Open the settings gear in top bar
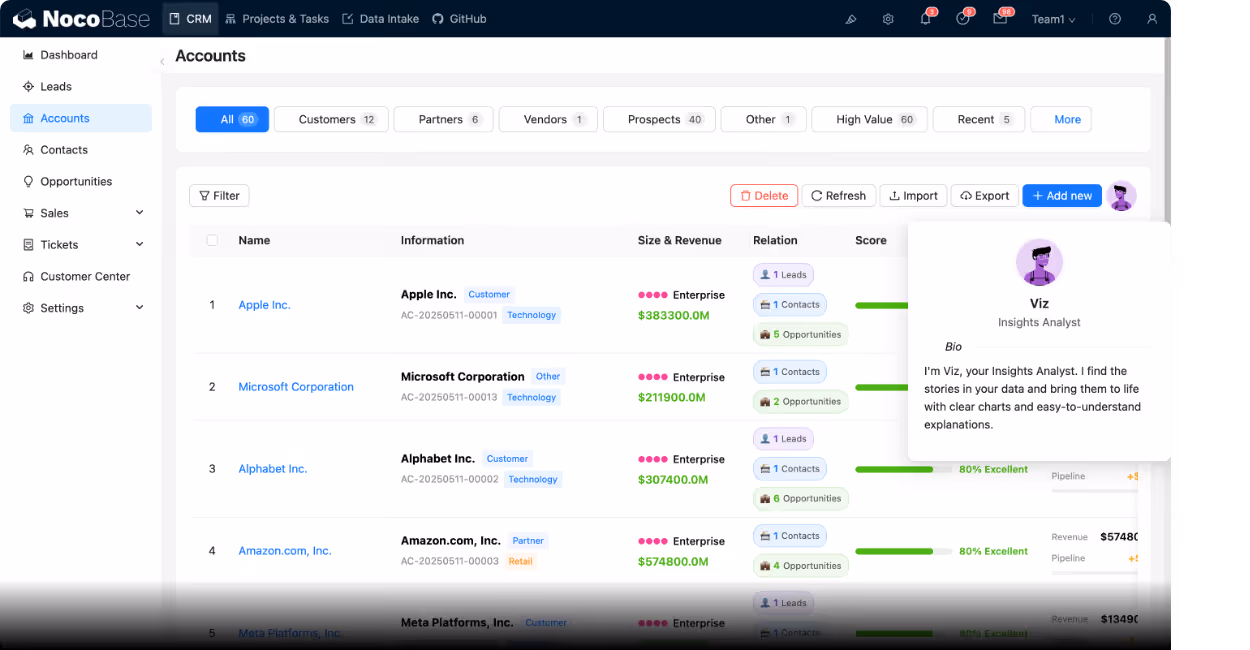The width and height of the screenshot is (1250, 650). 888,19
